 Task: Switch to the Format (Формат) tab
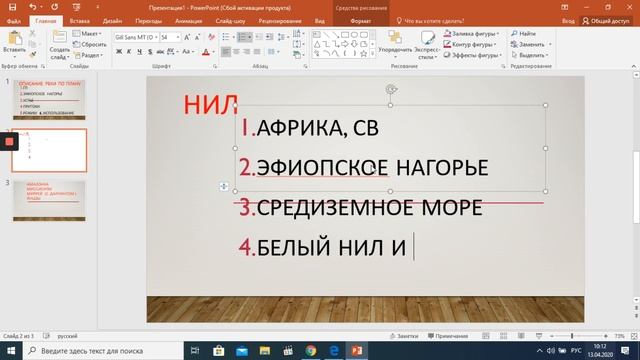click(x=361, y=21)
